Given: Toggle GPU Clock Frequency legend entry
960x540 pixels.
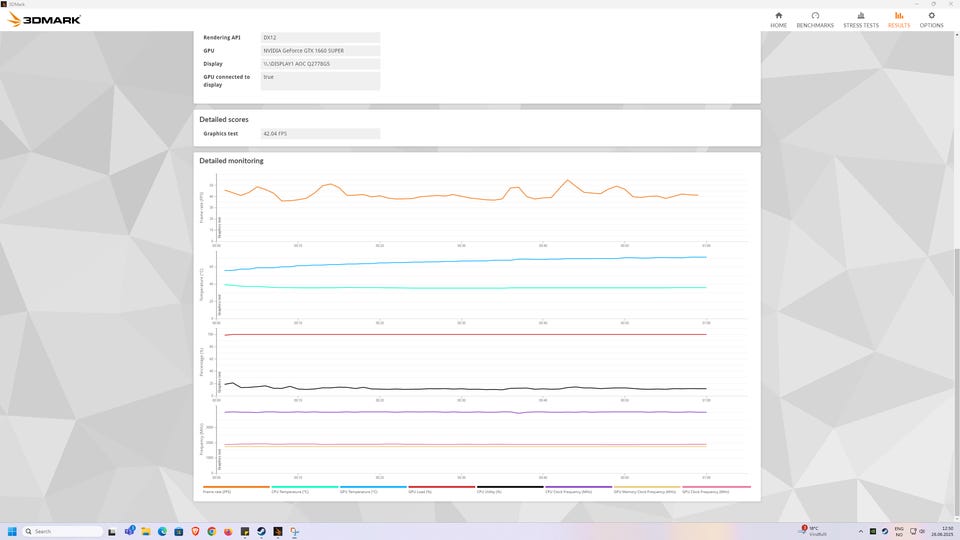Looking at the screenshot, I should pyautogui.click(x=716, y=490).
